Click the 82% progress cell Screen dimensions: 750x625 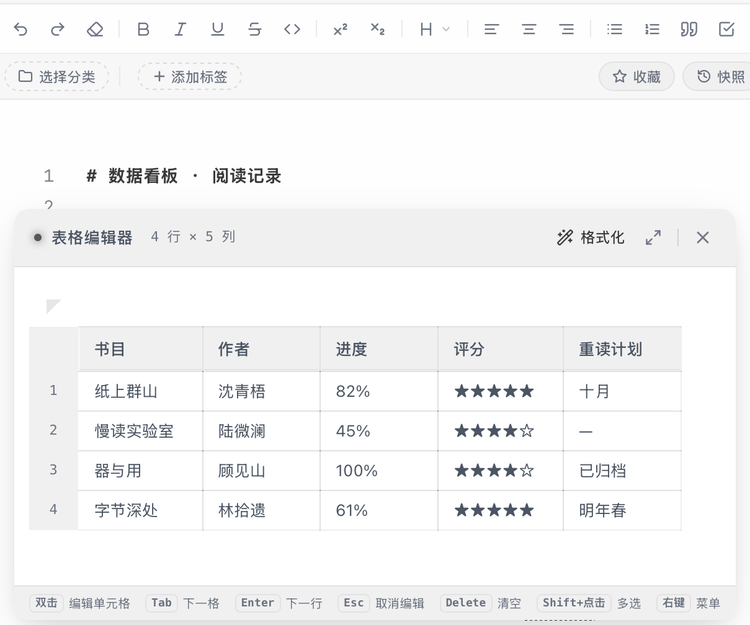click(x=379, y=391)
